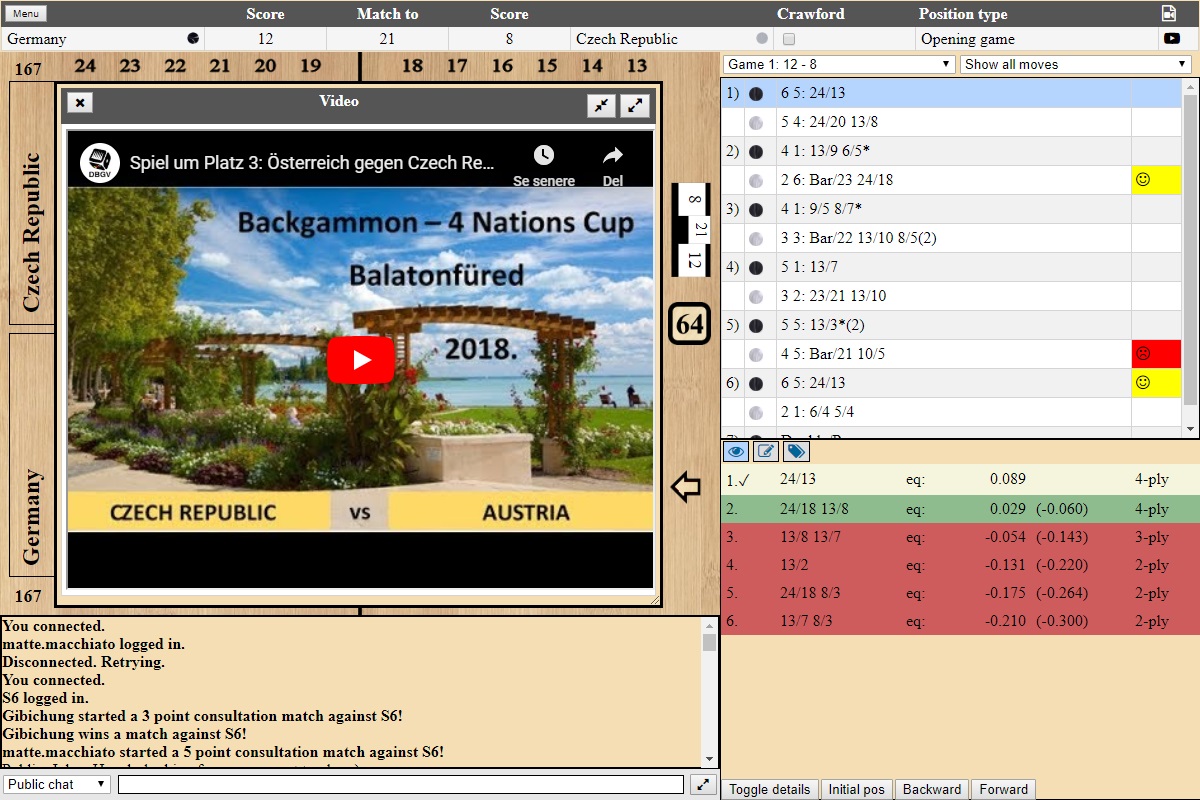Screen dimensions: 1200x800
Task: Select move 2 1: 6/4 5/4
Action: tap(951, 412)
